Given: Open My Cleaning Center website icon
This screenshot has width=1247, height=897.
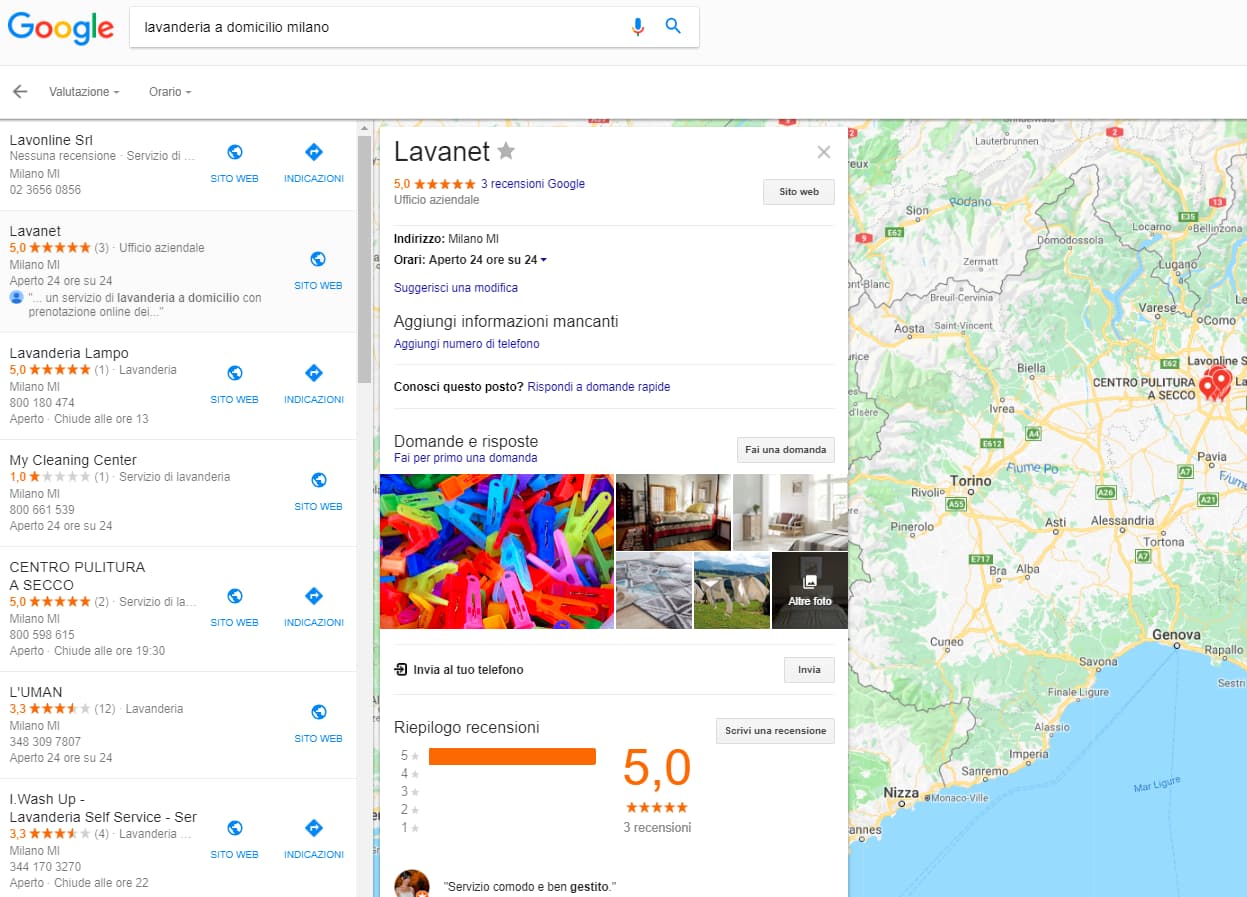Looking at the screenshot, I should [318, 480].
